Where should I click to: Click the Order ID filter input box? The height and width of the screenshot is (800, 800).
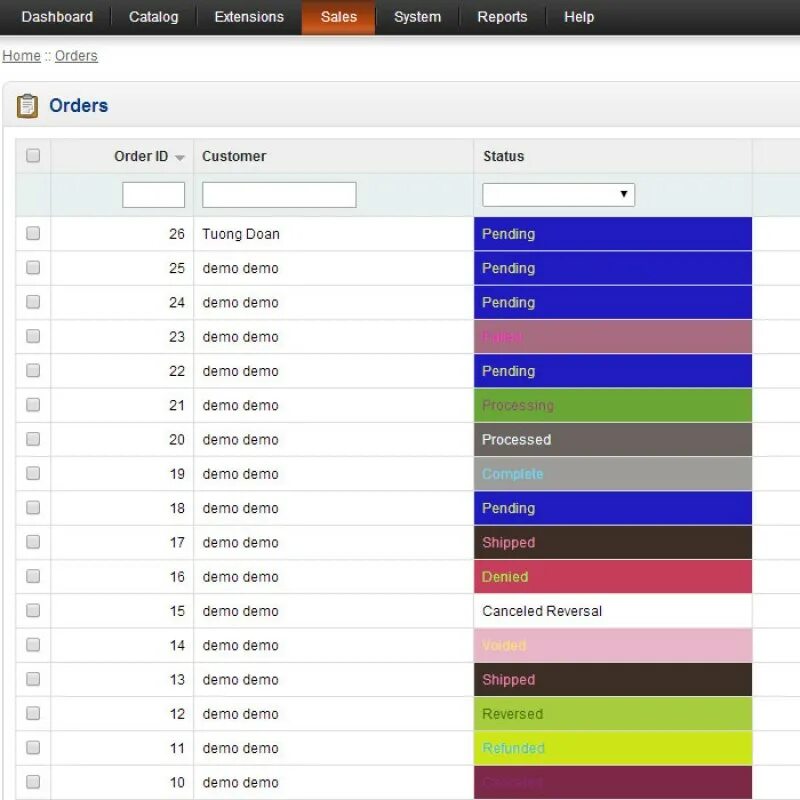[x=153, y=194]
